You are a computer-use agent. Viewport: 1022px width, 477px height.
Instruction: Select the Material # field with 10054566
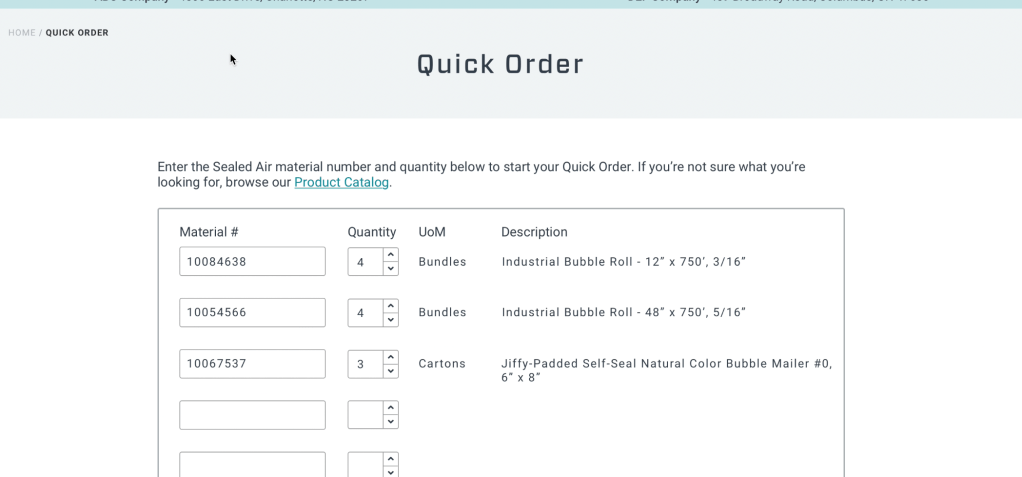pyautogui.click(x=252, y=313)
